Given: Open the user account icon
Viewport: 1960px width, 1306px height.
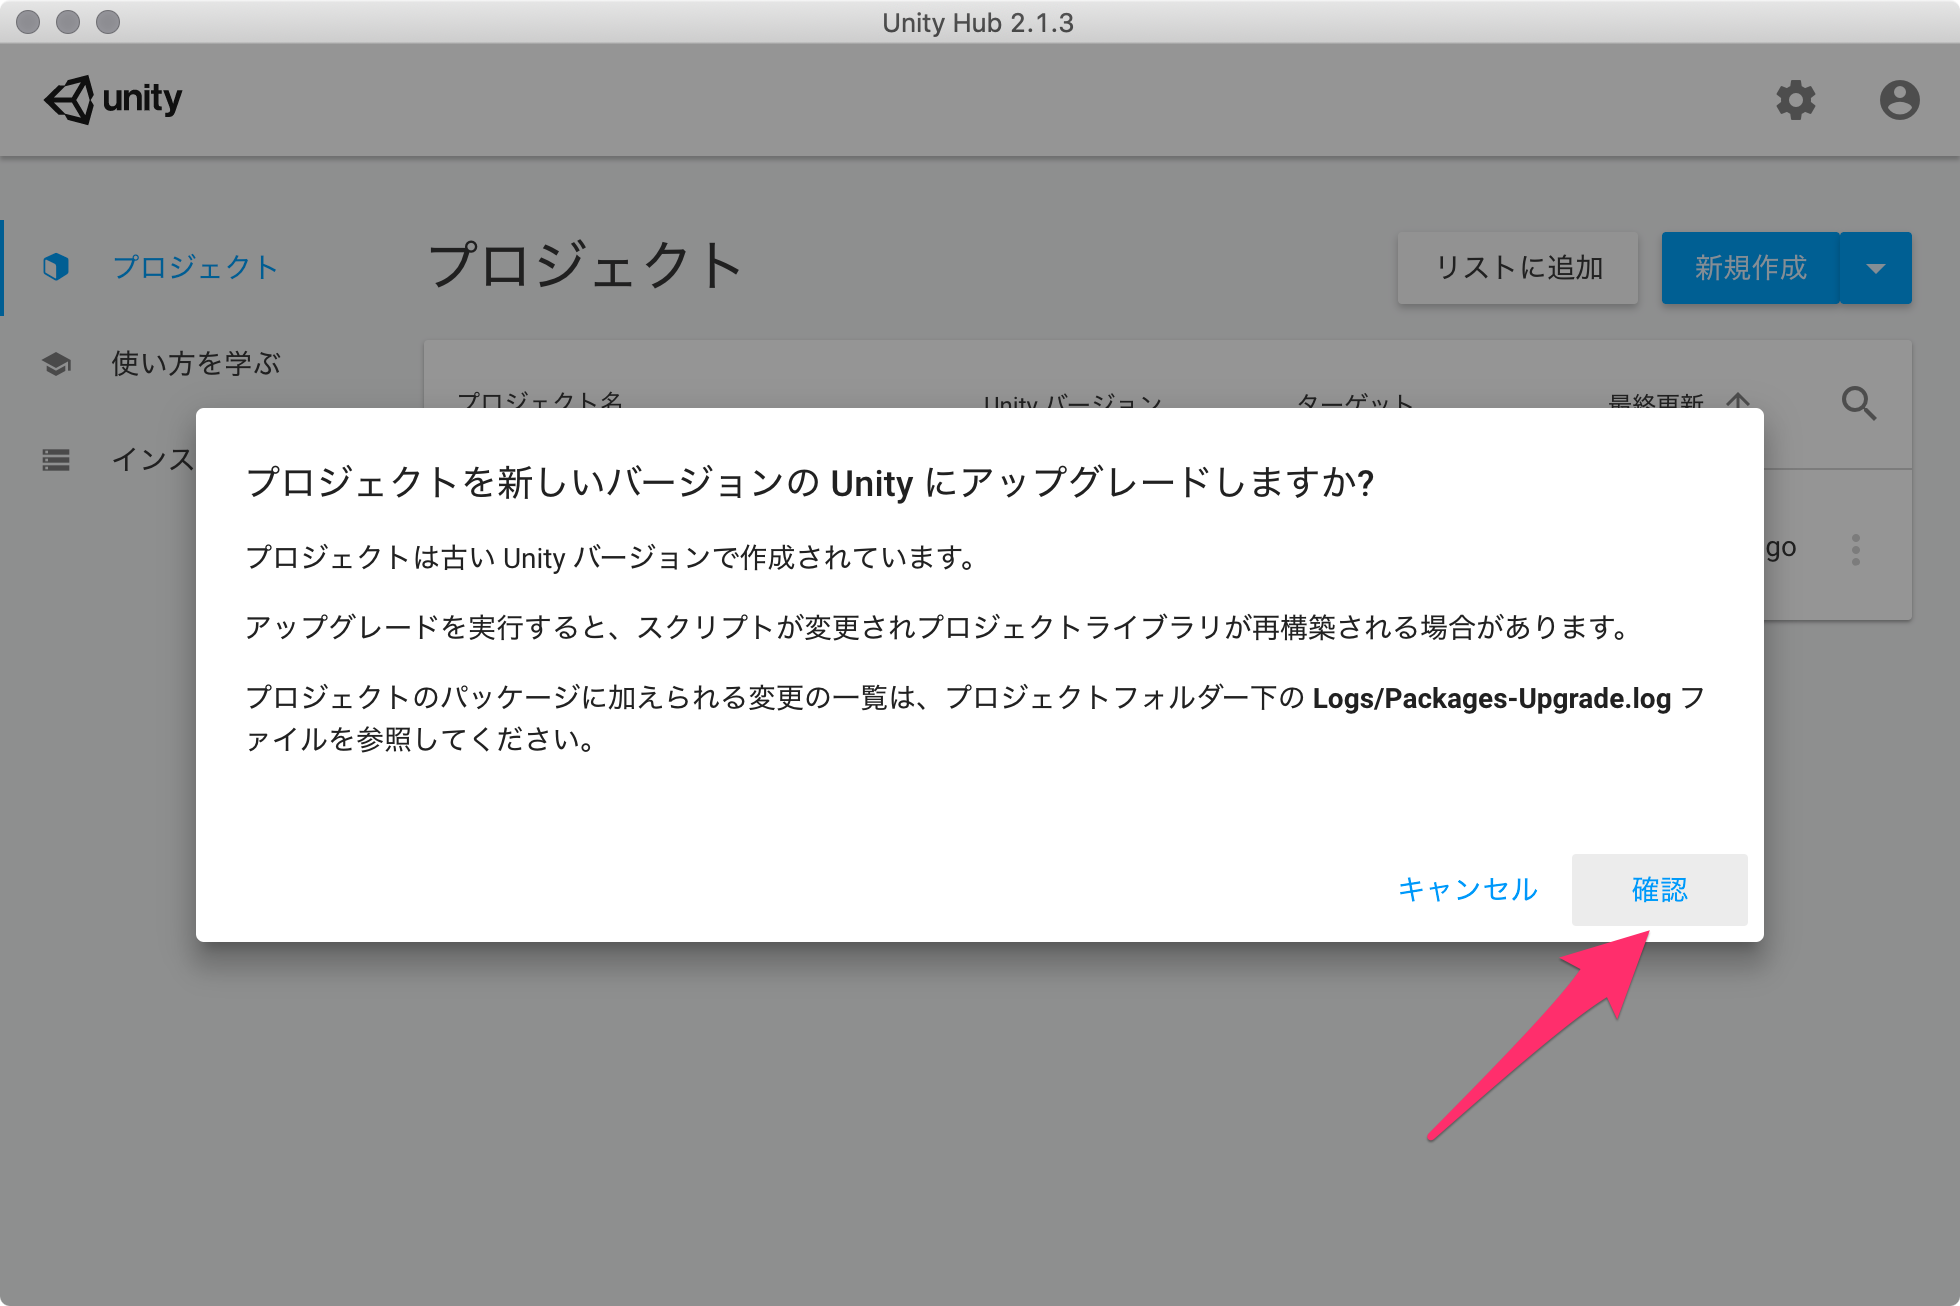Looking at the screenshot, I should coord(1899,100).
